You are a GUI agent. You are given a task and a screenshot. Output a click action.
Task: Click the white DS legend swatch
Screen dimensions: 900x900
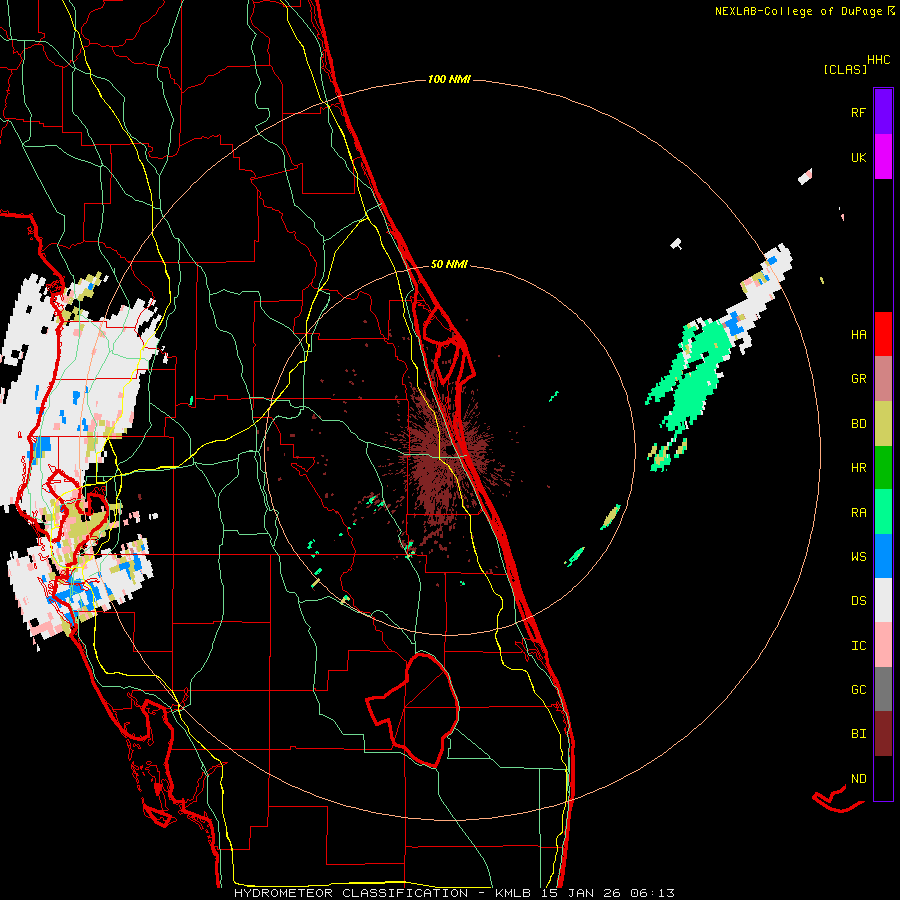(x=883, y=600)
